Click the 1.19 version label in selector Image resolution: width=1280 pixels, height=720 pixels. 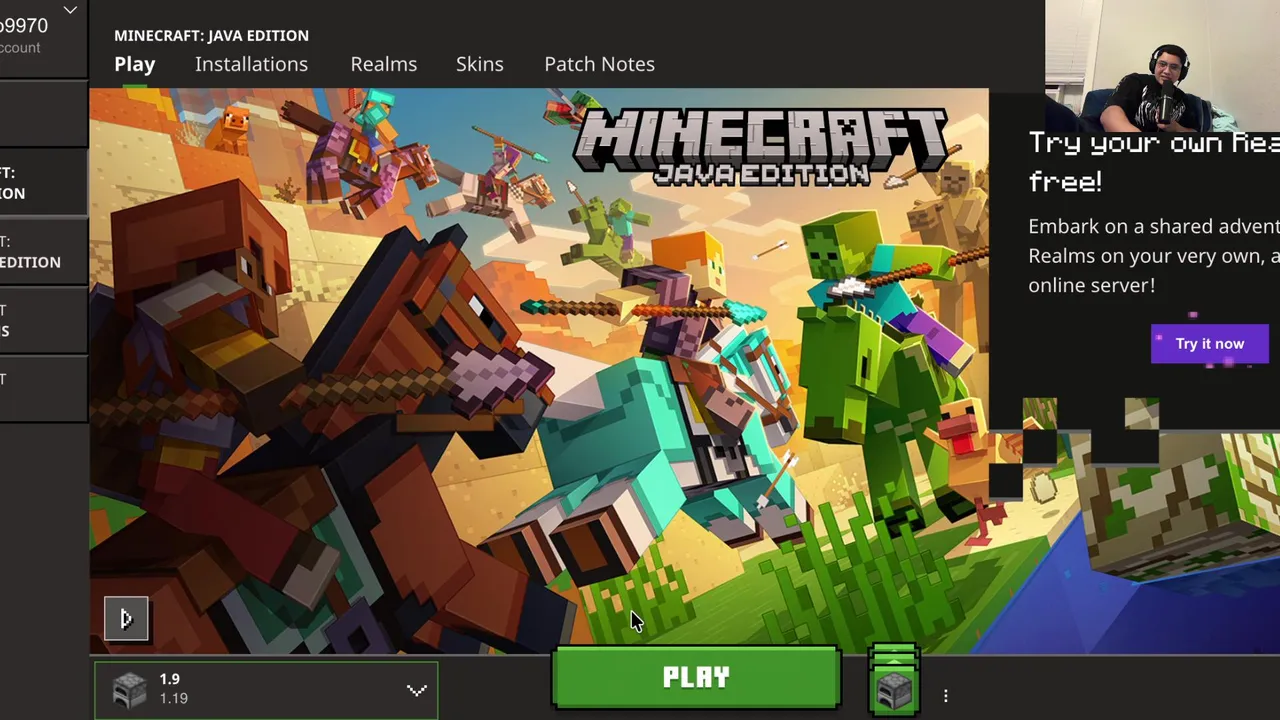click(174, 699)
